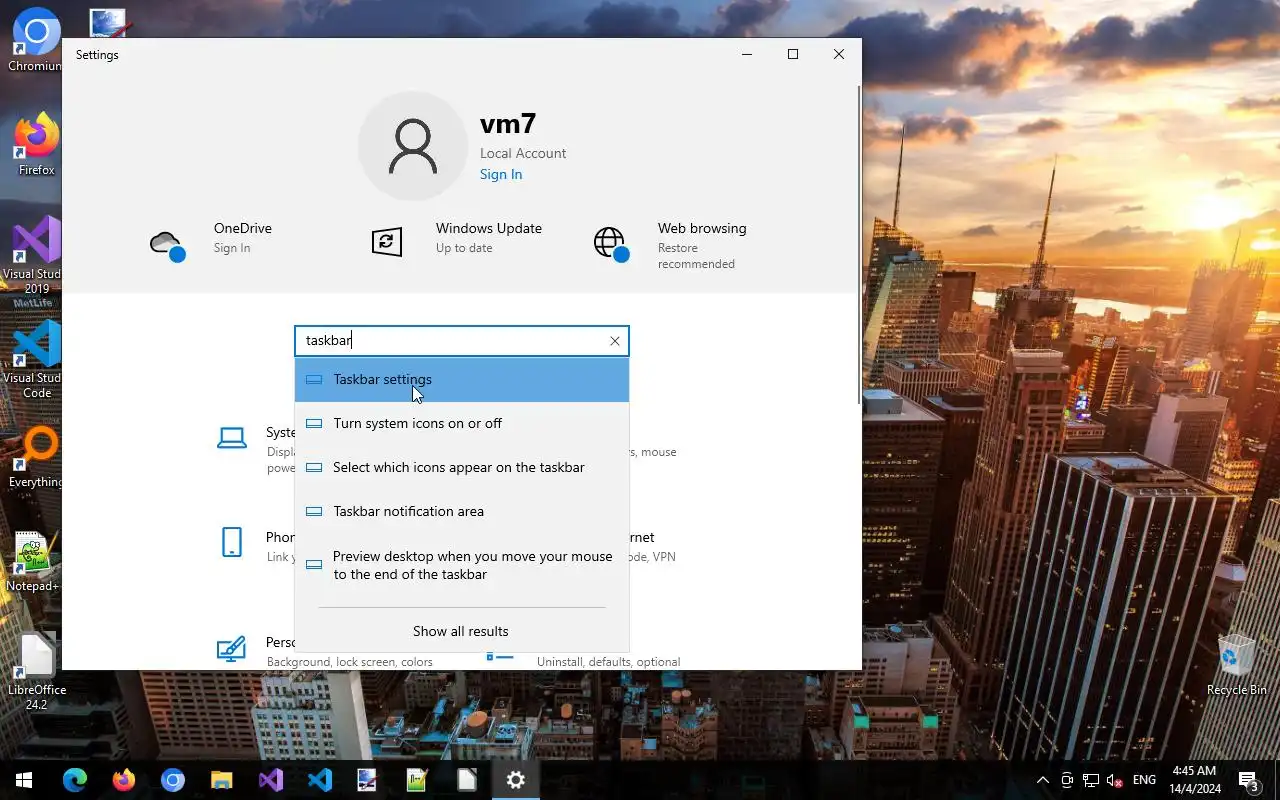Click the Web browsing globe icon
1280x800 pixels.
610,243
